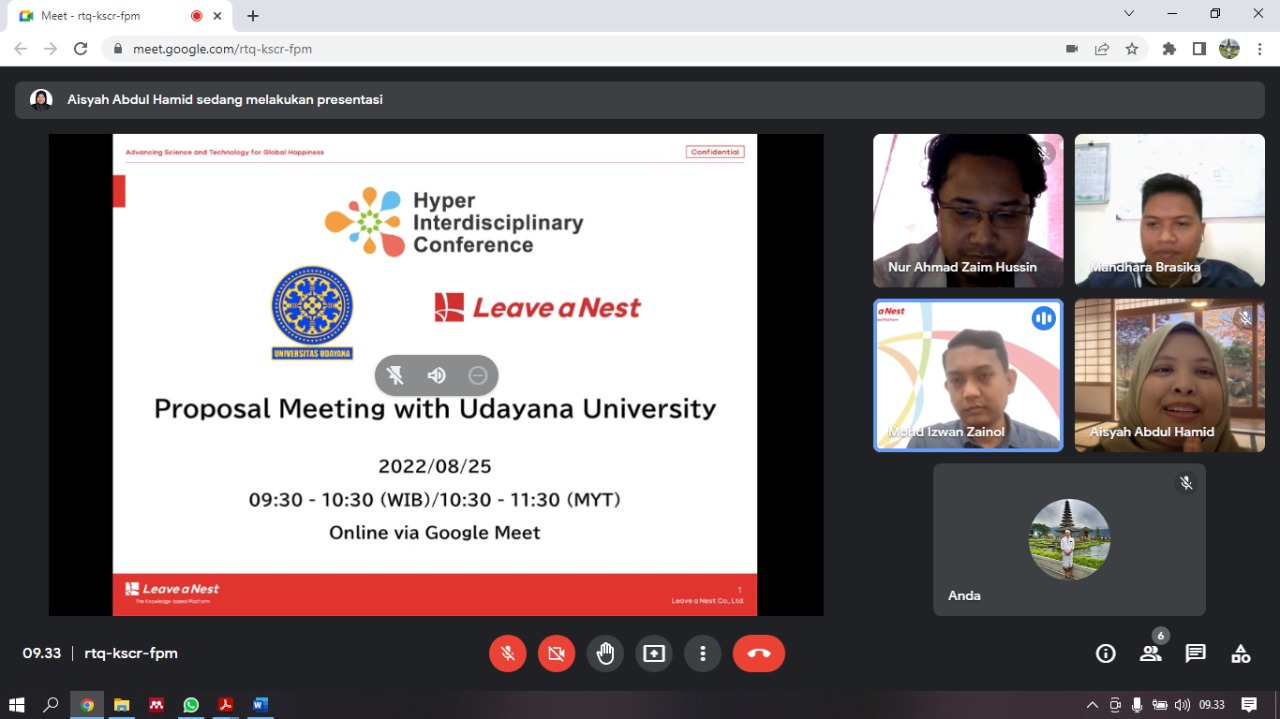Select Nur Ahmad Zaim Hussin video tile
1280x719 pixels.
point(968,210)
